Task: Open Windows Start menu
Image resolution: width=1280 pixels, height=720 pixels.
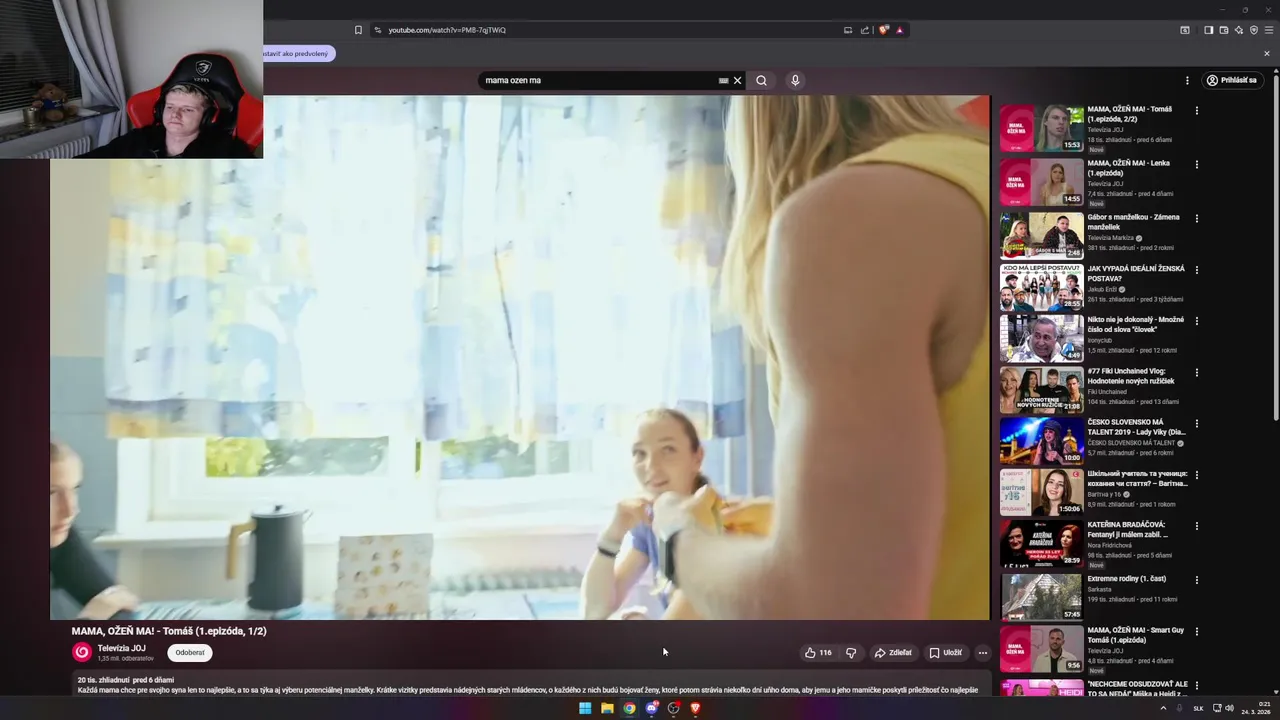Action: pos(585,708)
